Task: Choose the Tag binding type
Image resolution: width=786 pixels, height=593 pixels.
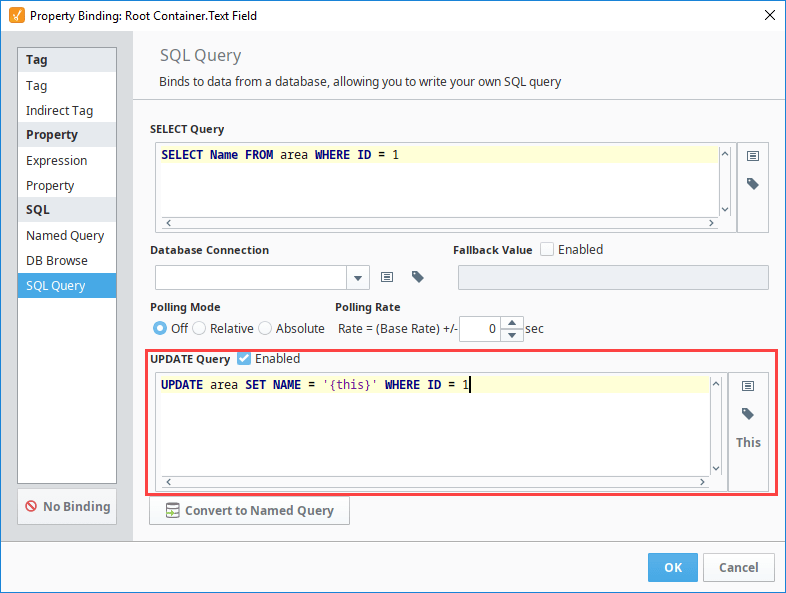Action: [x=67, y=85]
